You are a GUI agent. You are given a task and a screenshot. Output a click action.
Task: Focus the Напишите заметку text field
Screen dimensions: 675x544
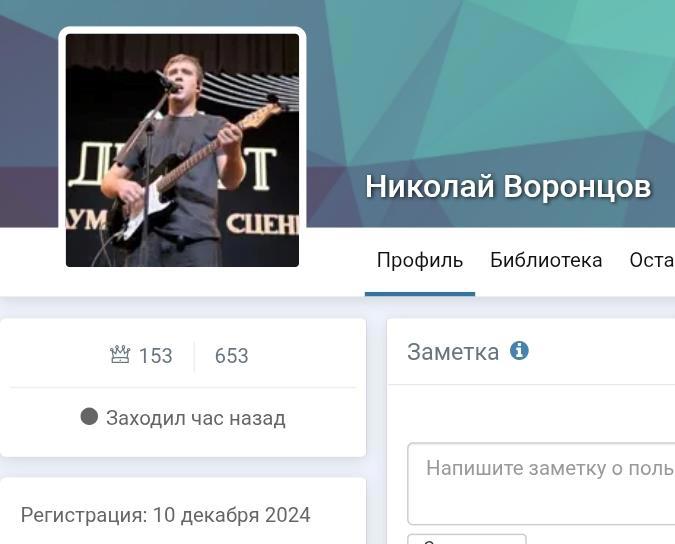pyautogui.click(x=541, y=483)
